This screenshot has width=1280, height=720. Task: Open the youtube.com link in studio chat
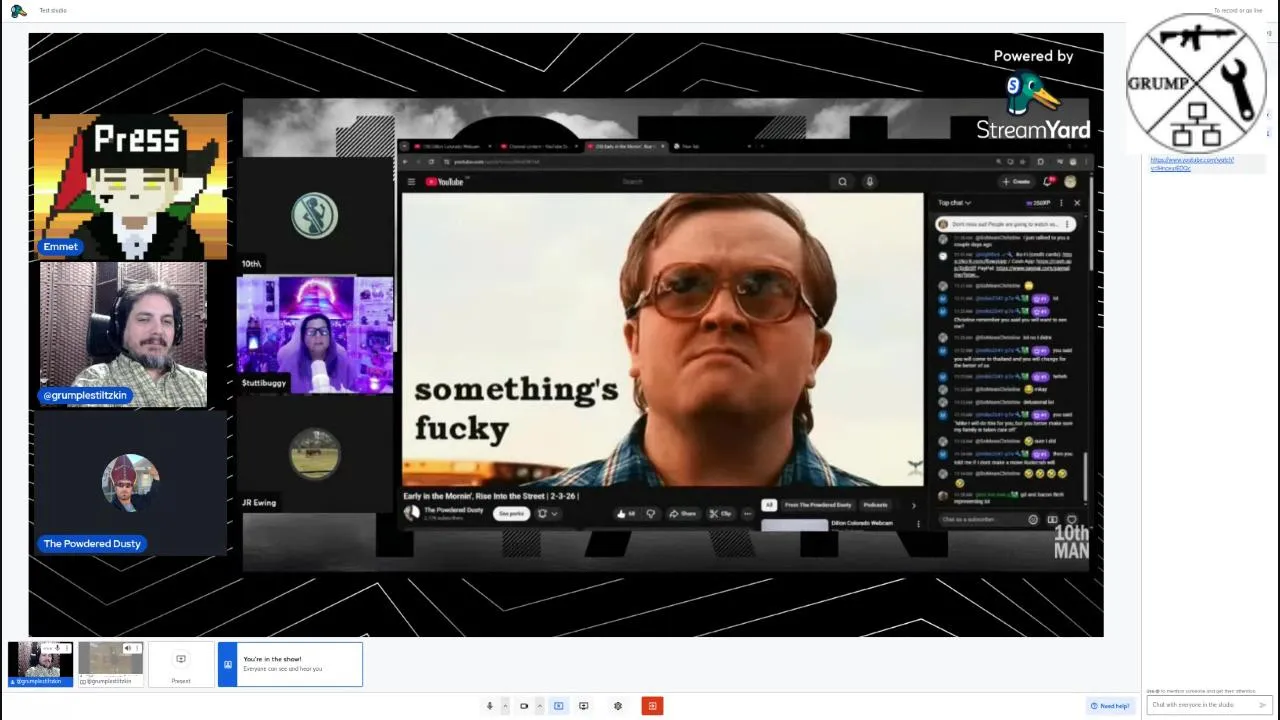coord(1192,164)
